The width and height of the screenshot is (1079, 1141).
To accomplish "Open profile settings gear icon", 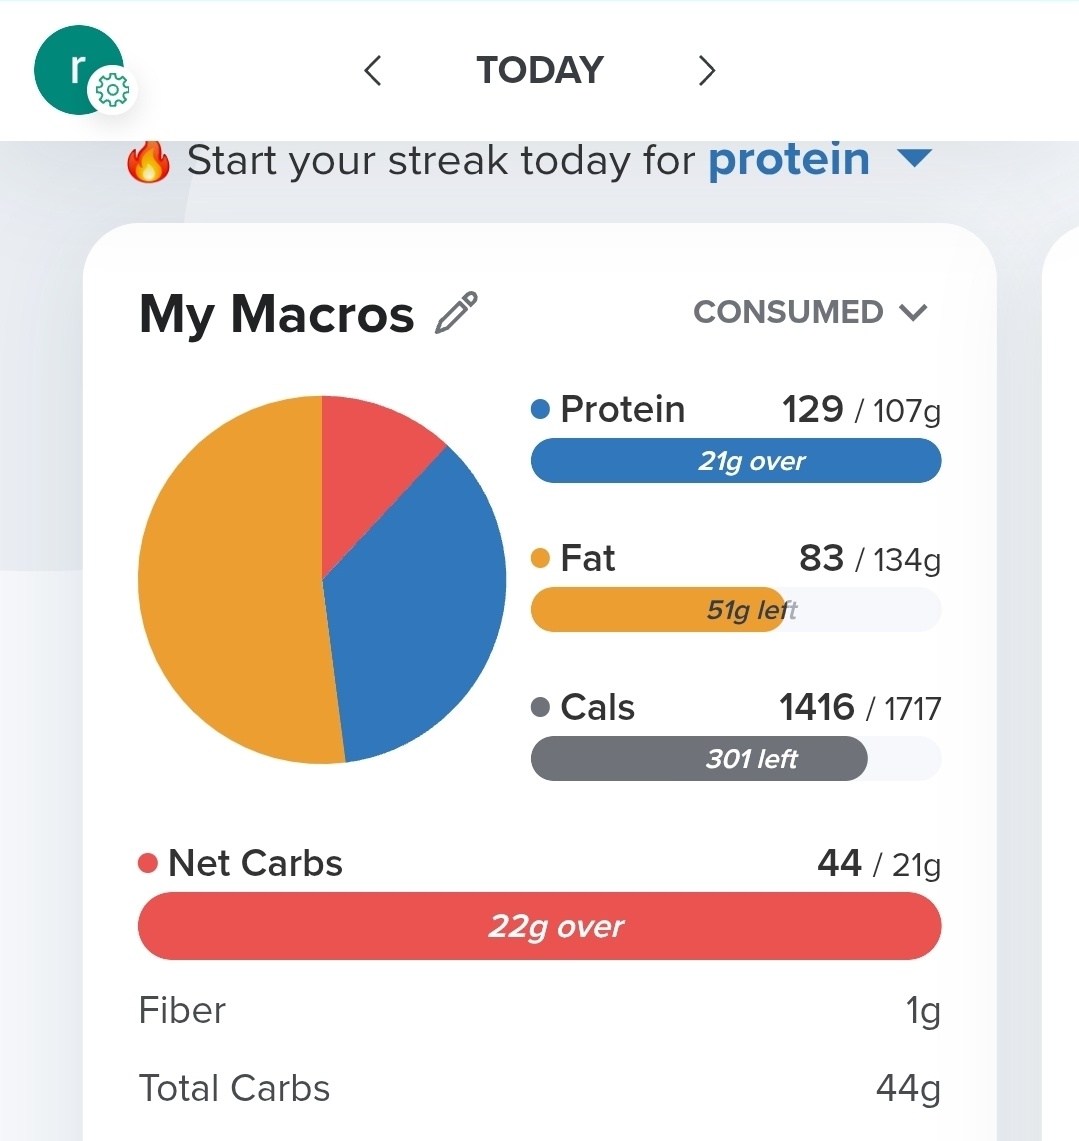I will 112,91.
